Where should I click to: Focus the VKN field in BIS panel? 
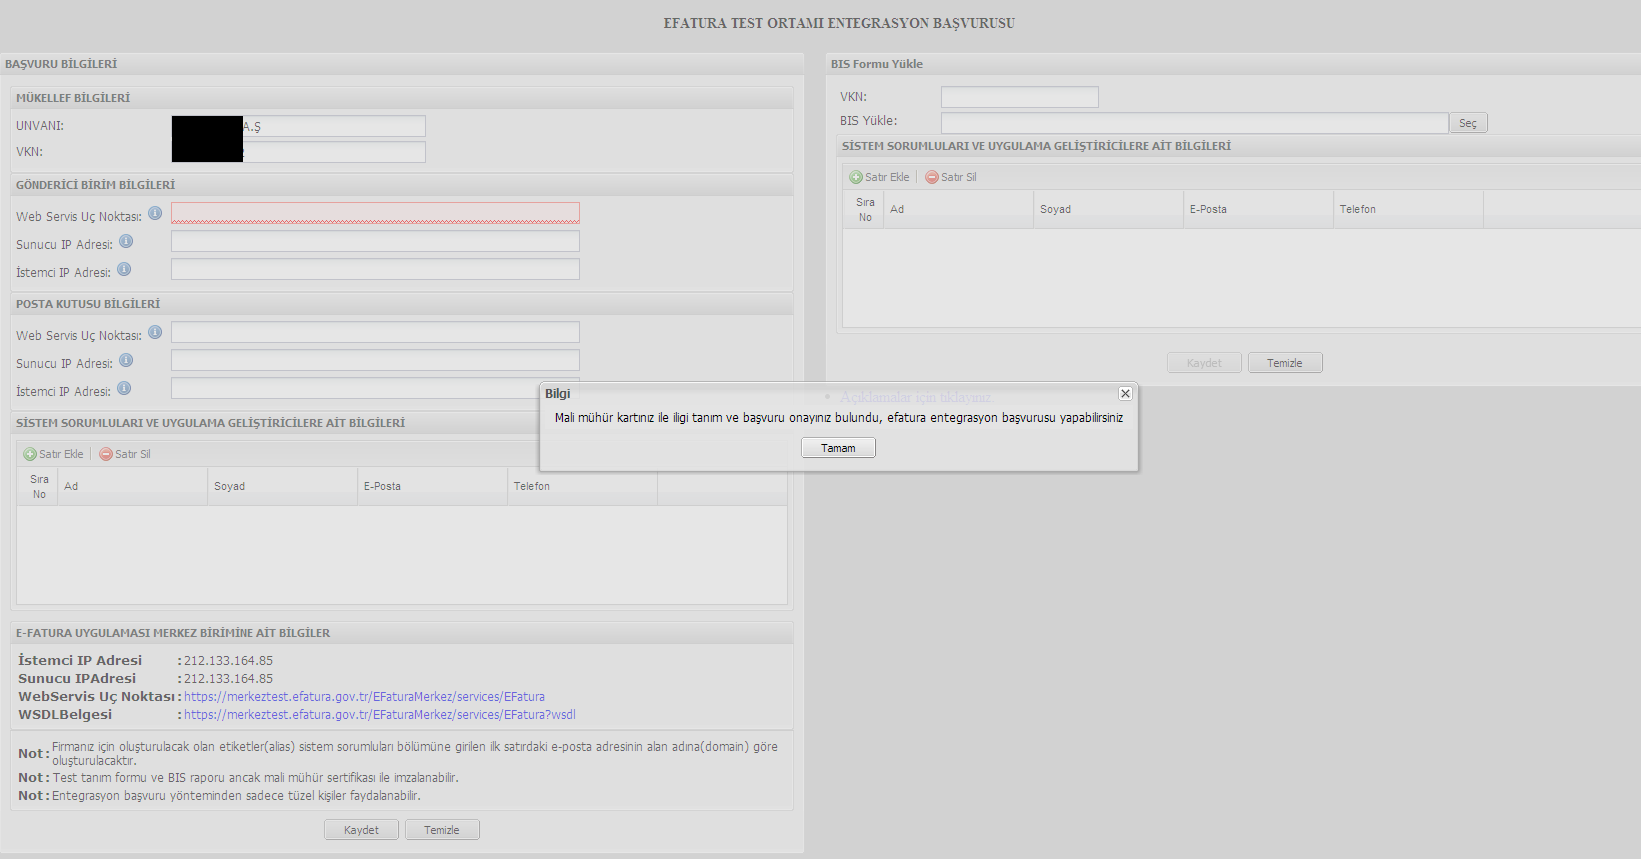pyautogui.click(x=1019, y=97)
